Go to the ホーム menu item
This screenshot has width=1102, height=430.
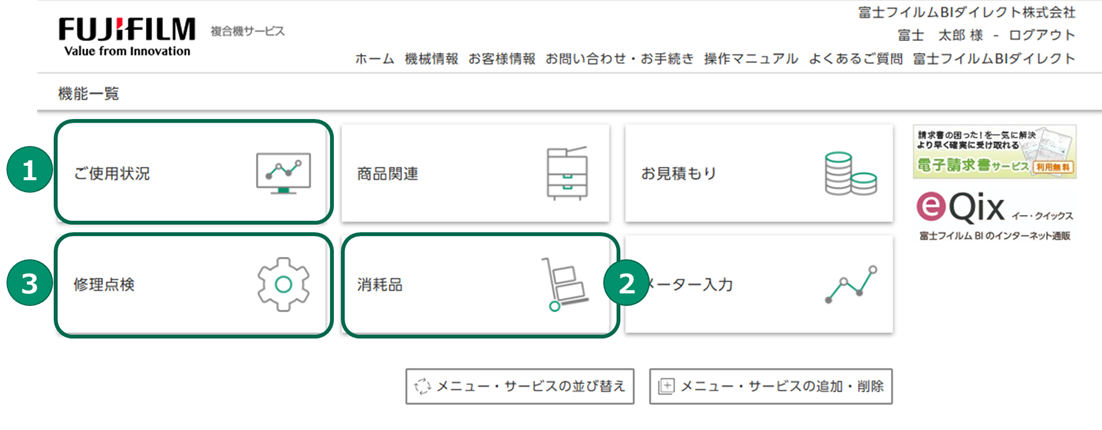tap(375, 59)
